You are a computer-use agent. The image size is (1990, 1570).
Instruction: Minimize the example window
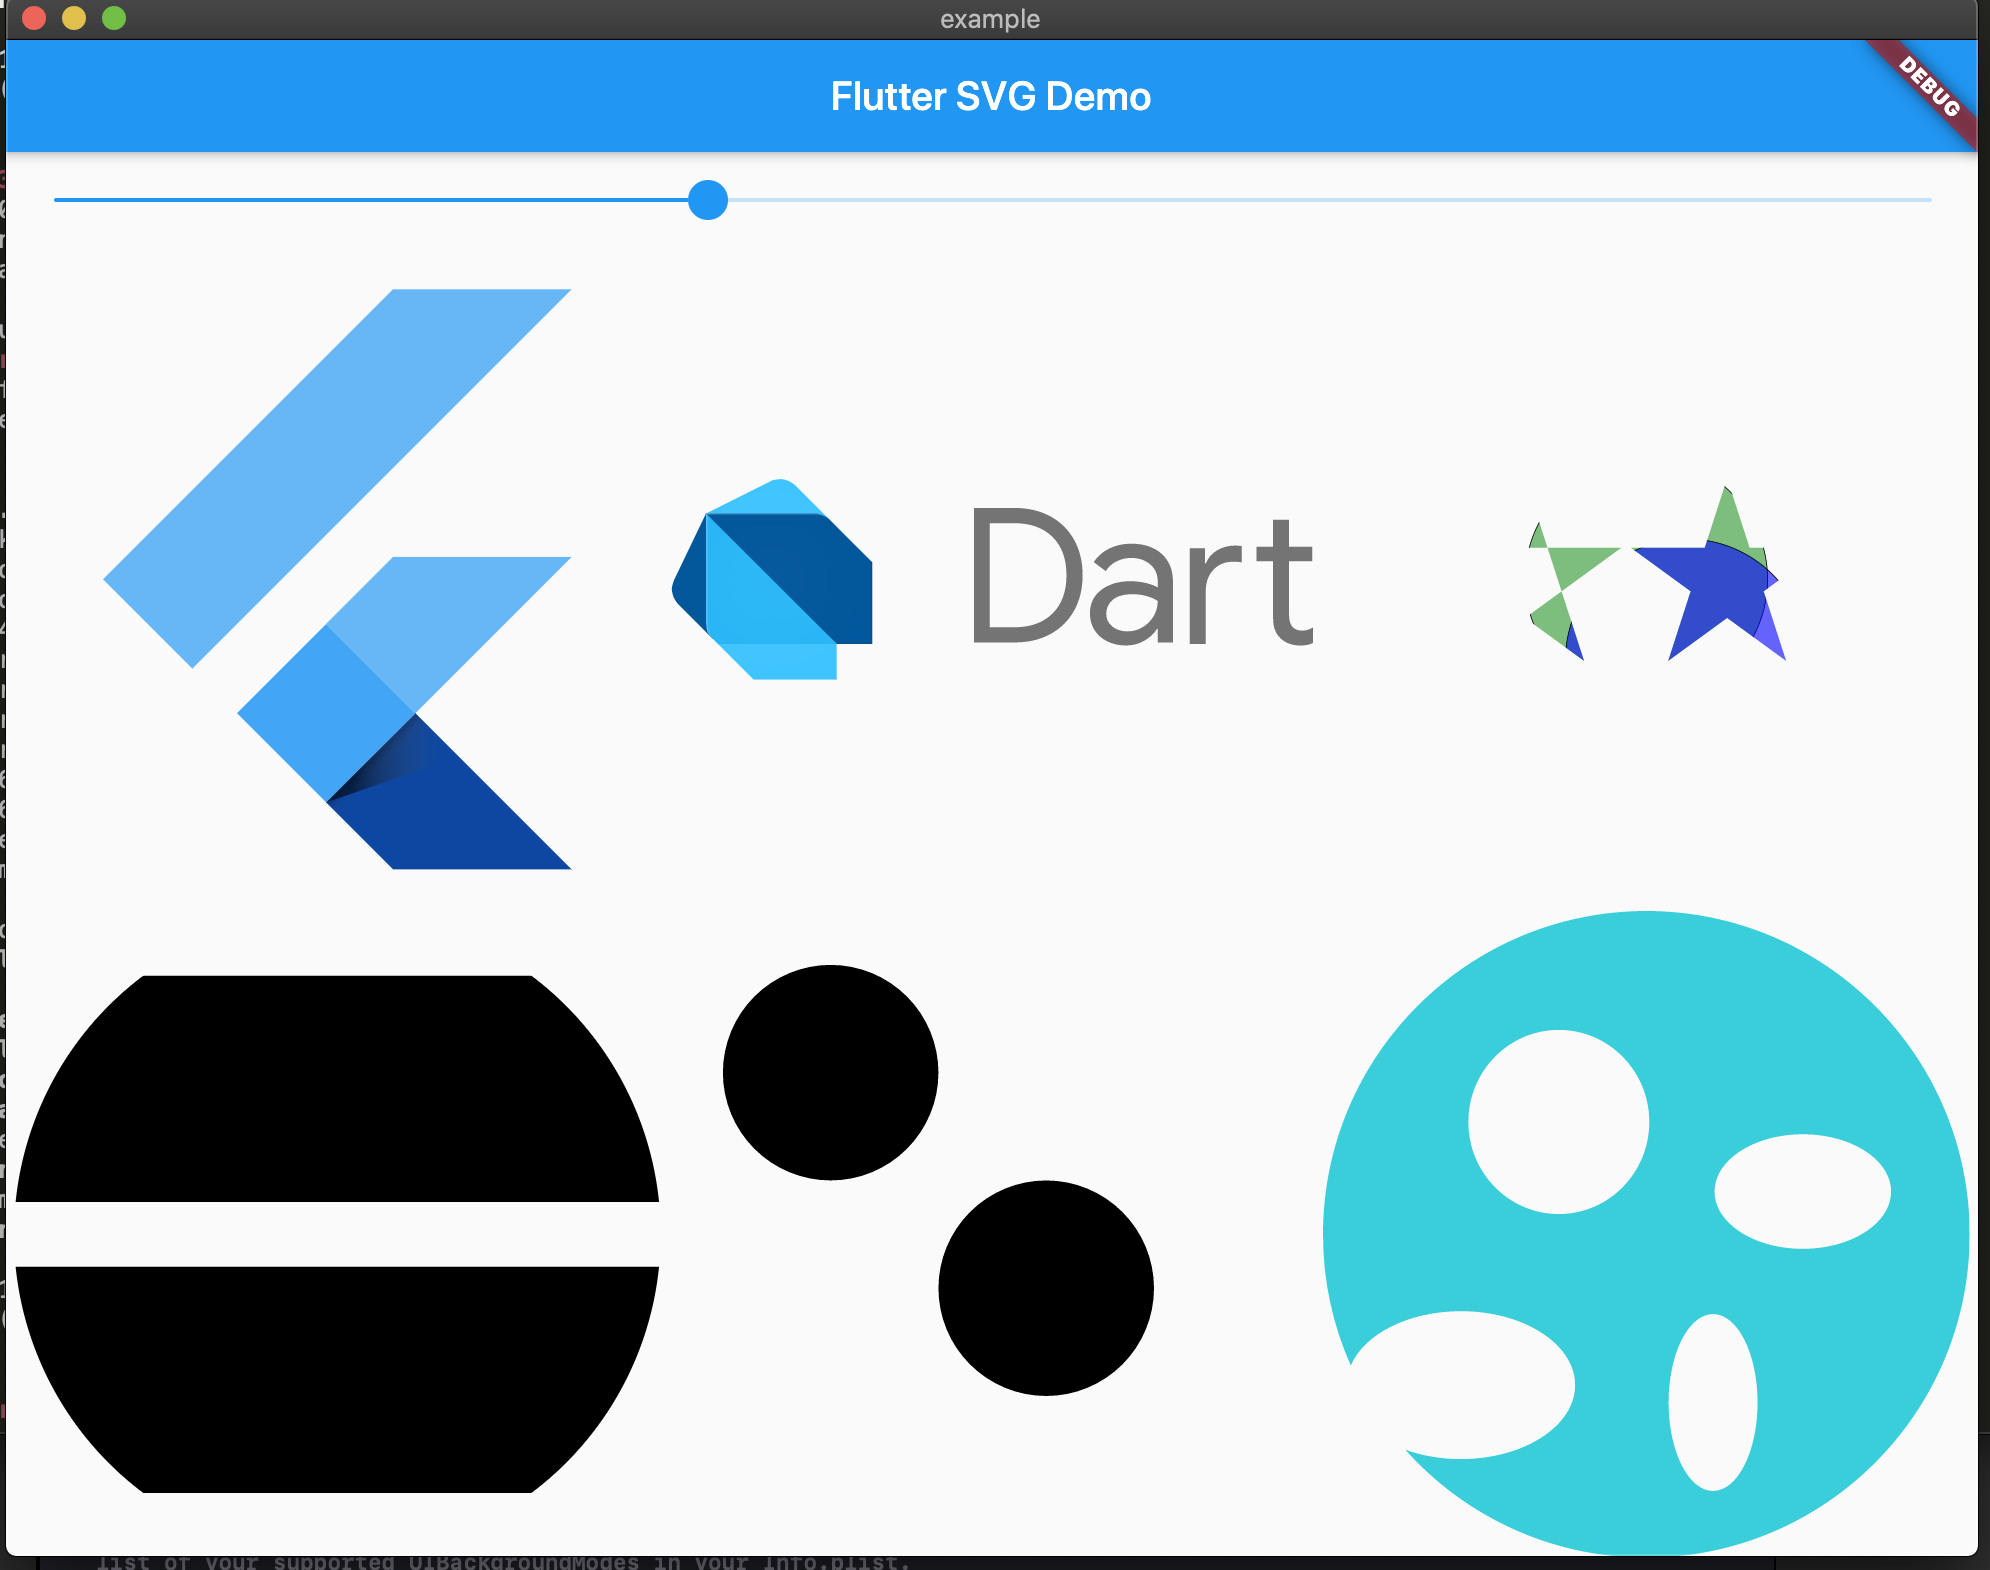click(74, 18)
